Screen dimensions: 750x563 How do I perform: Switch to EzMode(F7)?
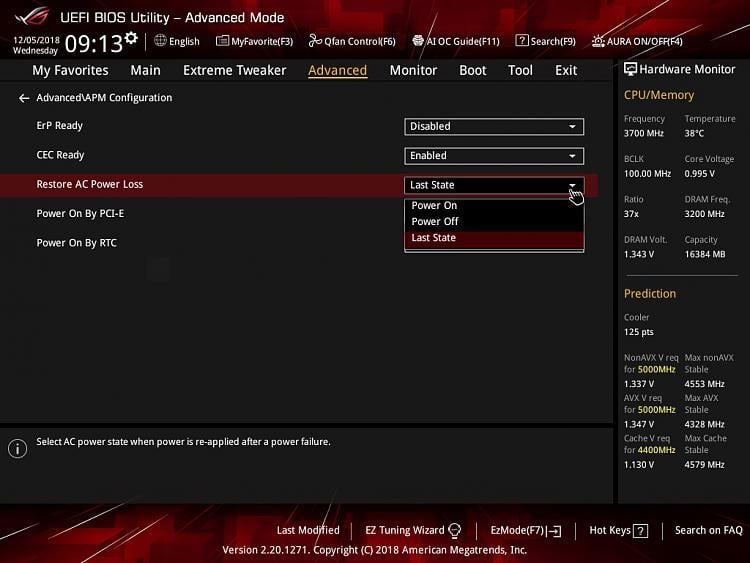click(526, 530)
